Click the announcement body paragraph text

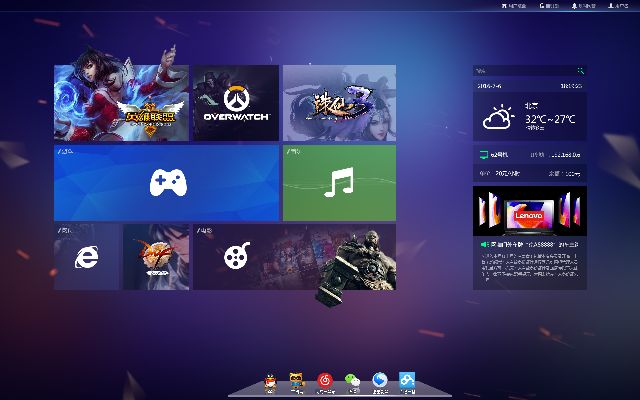click(530, 266)
